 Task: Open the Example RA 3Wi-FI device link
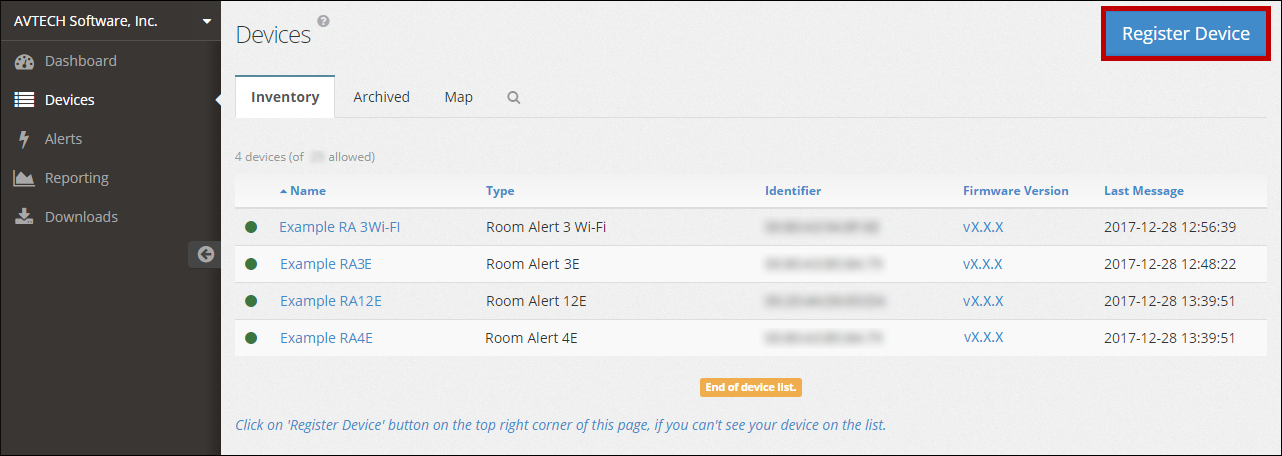coord(339,227)
